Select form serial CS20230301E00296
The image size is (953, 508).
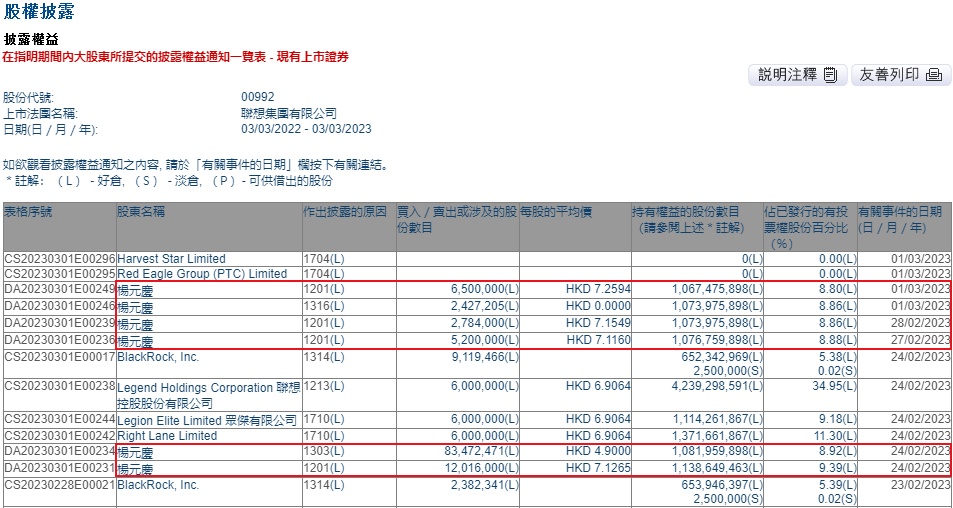coord(60,259)
